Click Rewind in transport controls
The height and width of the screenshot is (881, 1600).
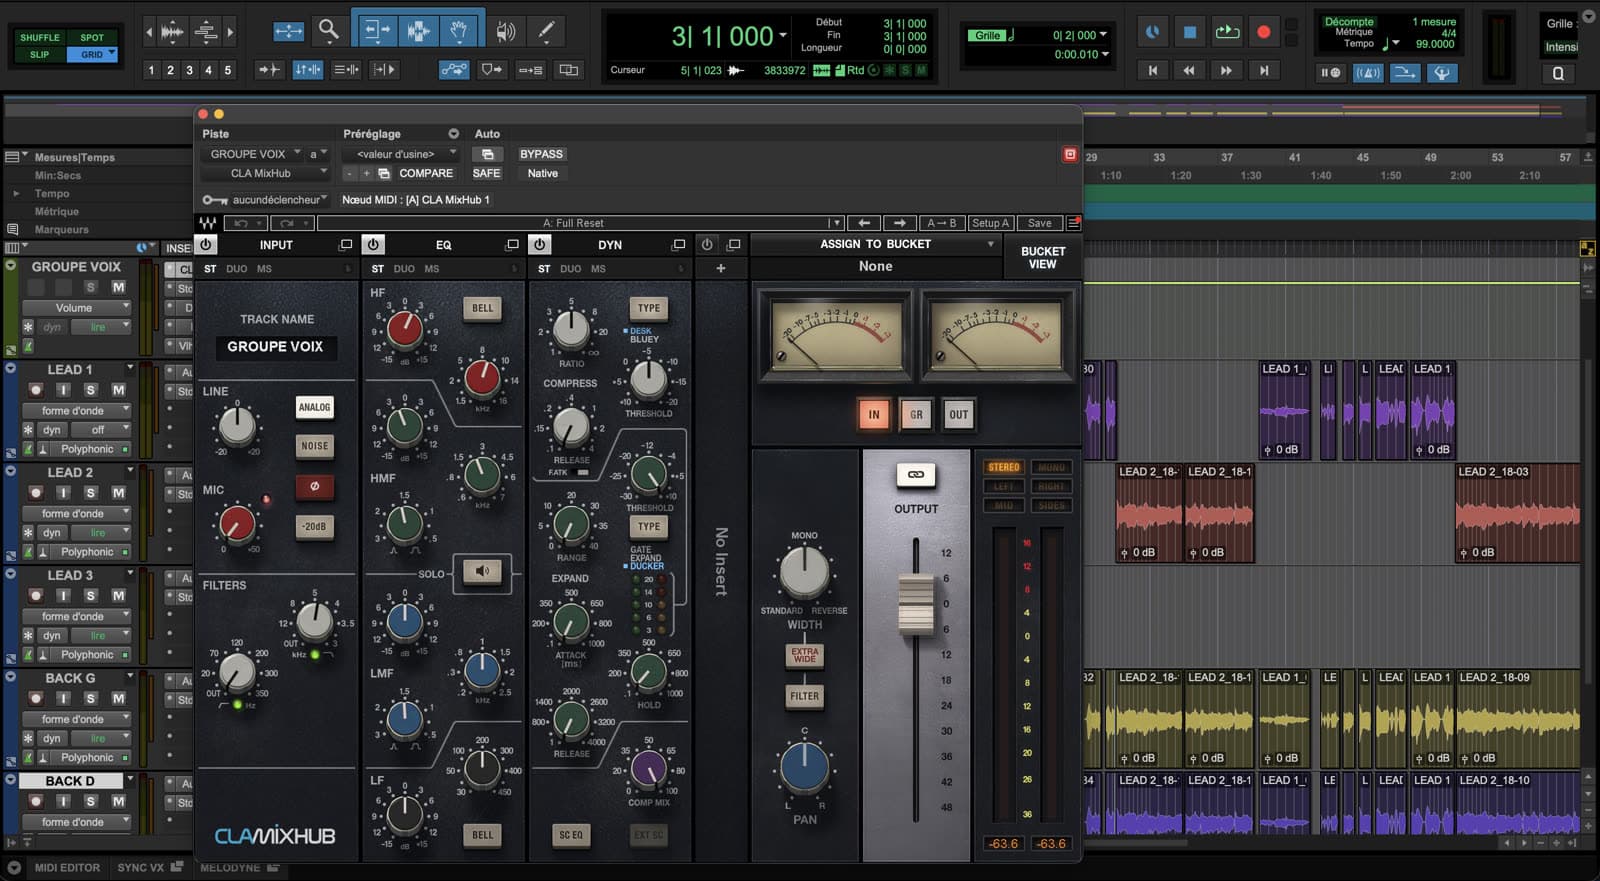1189,71
